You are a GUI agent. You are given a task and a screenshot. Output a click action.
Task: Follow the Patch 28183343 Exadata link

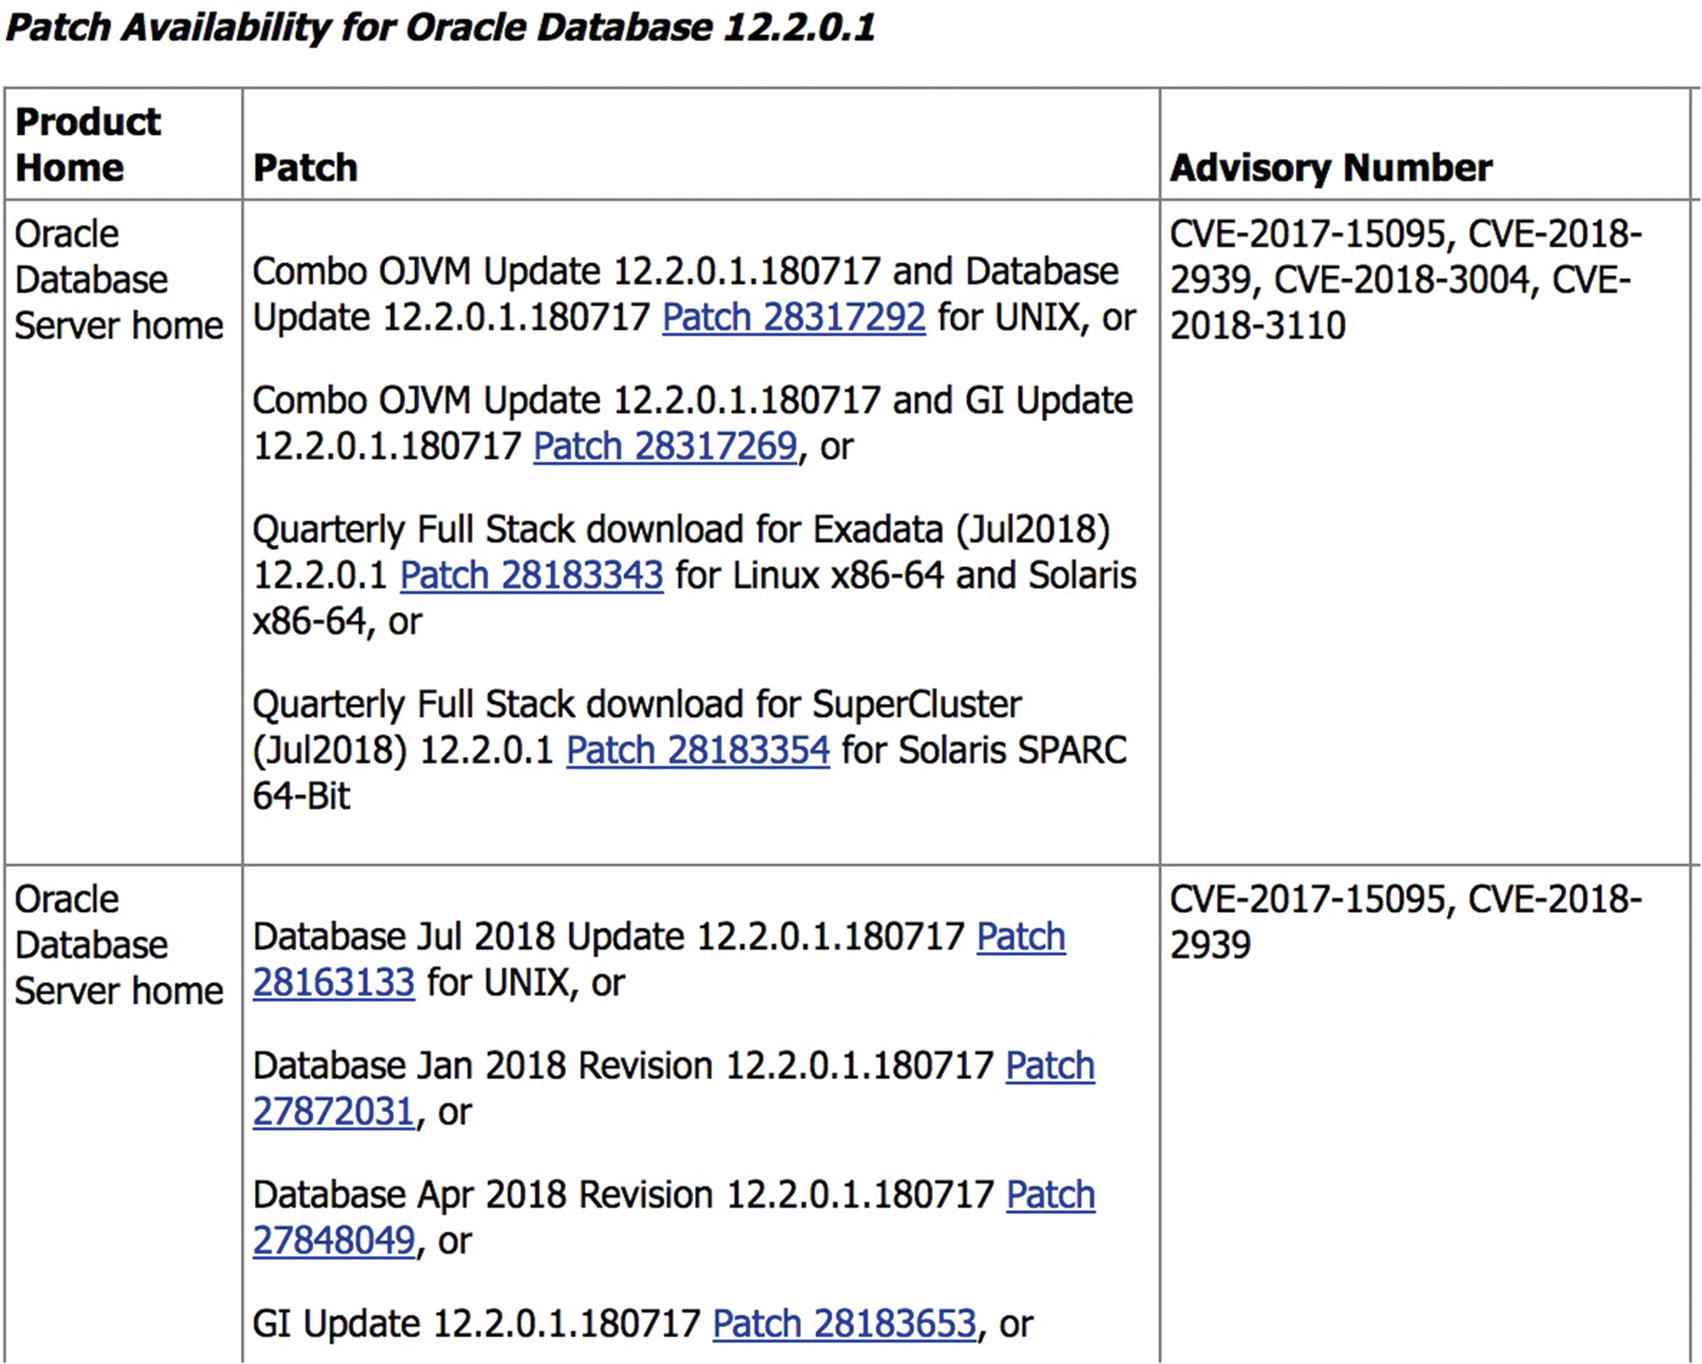[x=532, y=575]
